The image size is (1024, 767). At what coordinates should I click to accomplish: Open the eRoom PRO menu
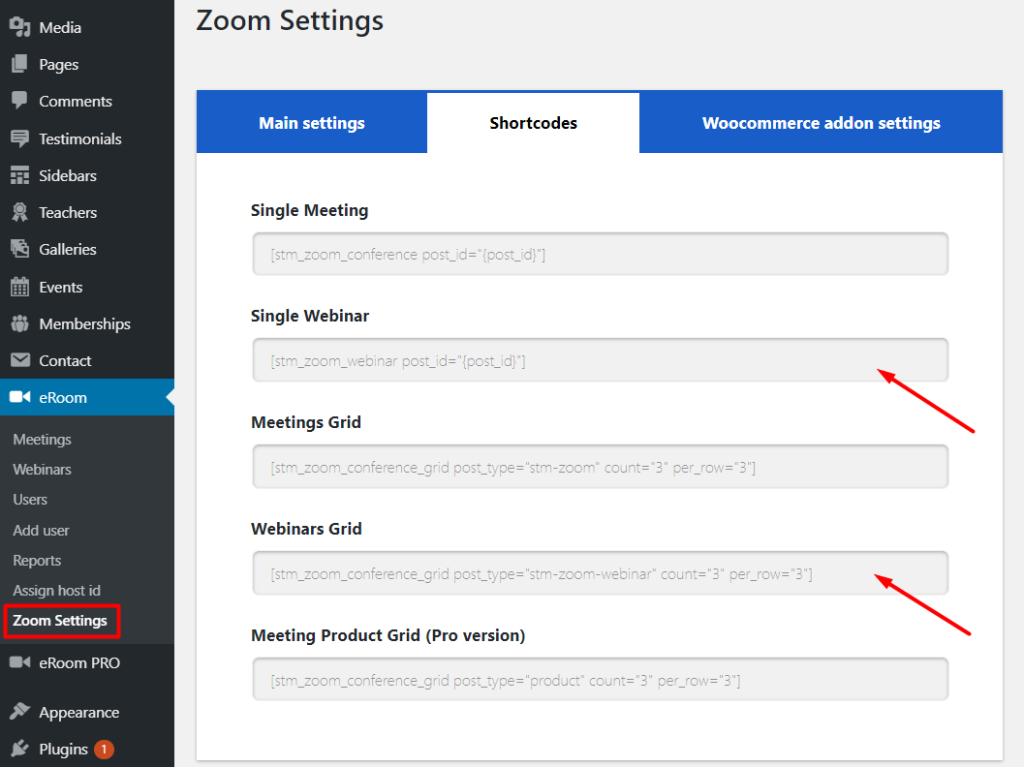(79, 662)
